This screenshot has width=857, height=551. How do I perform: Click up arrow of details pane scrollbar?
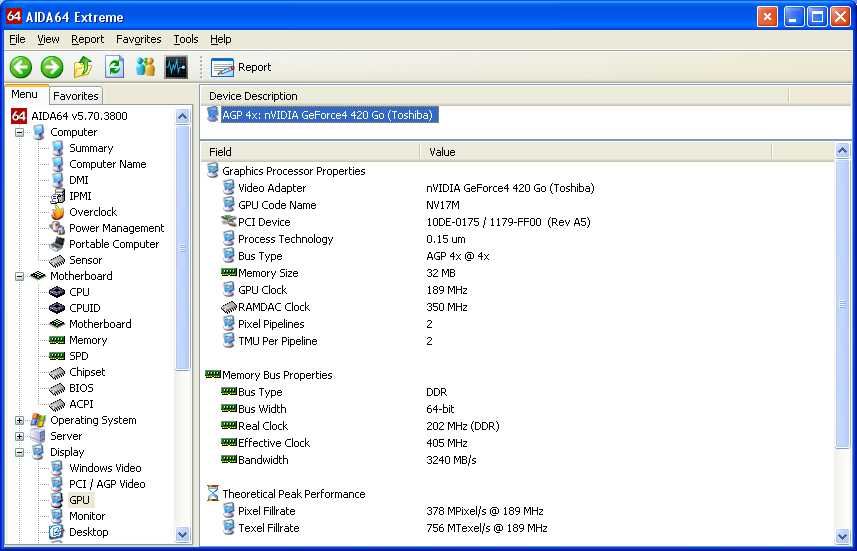click(x=842, y=150)
